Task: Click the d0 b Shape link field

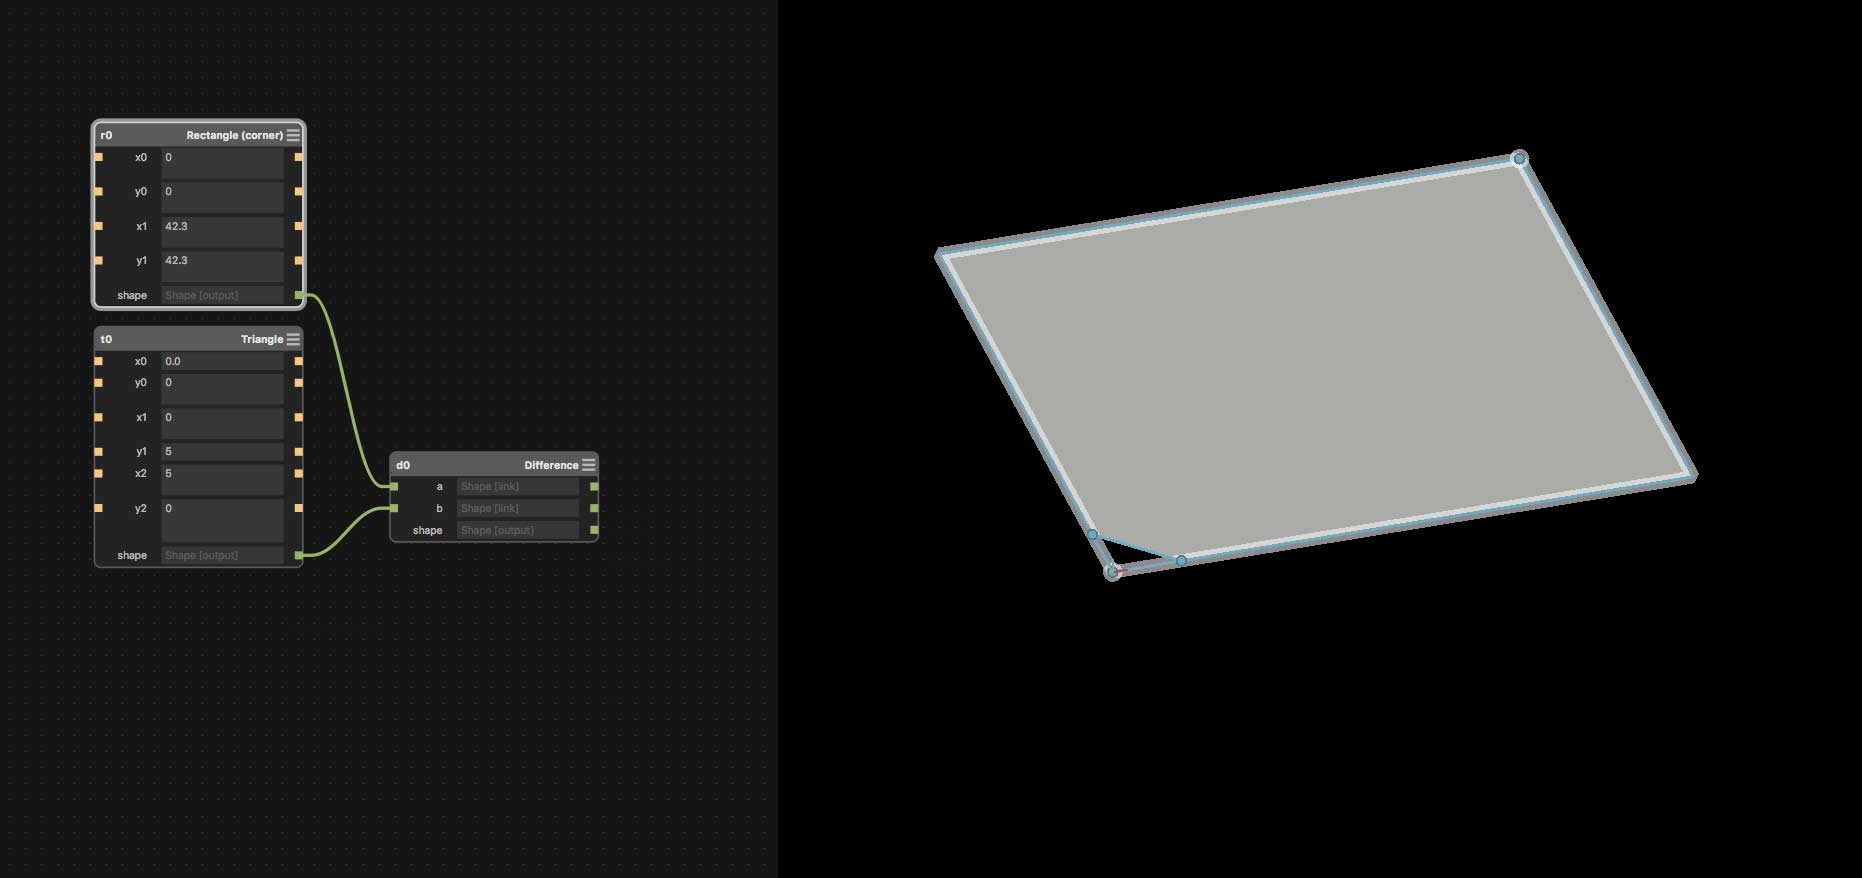Action: pos(518,508)
